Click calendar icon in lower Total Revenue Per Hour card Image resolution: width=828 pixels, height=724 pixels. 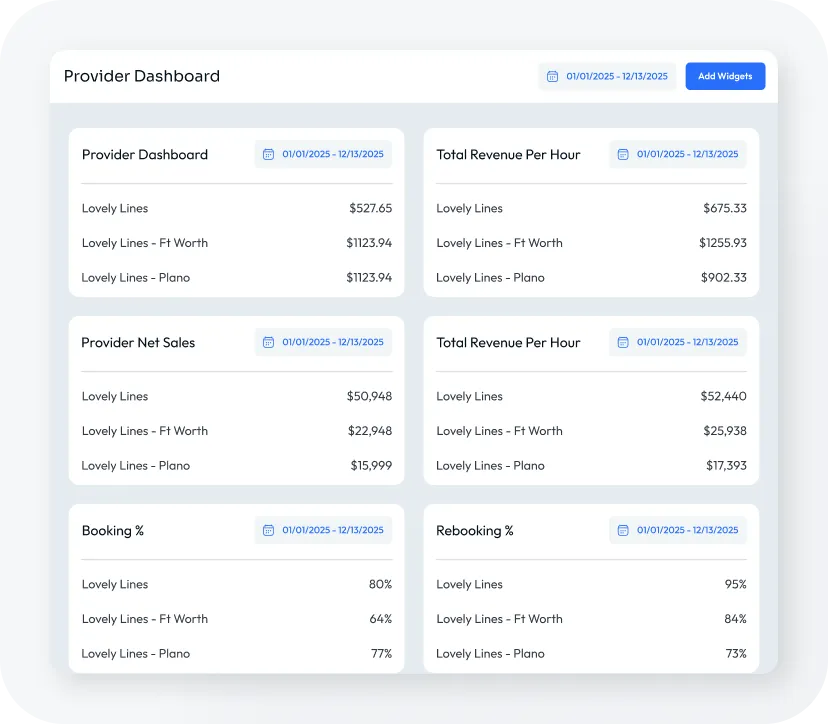[x=623, y=342]
